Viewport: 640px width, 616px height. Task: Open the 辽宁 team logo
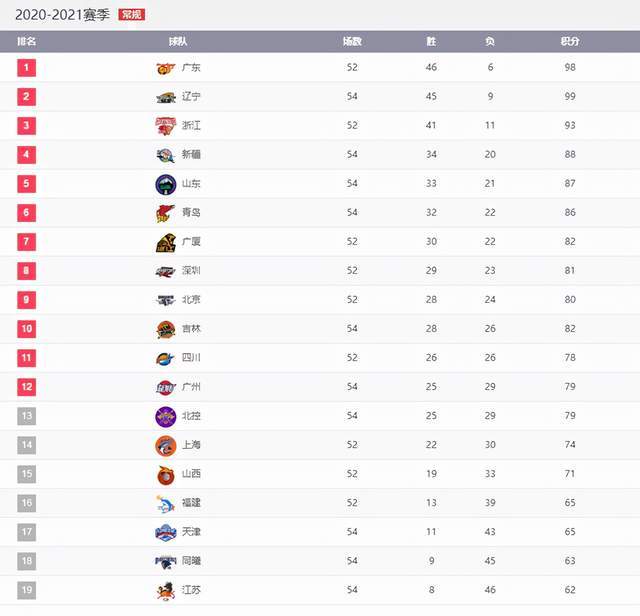tap(166, 97)
